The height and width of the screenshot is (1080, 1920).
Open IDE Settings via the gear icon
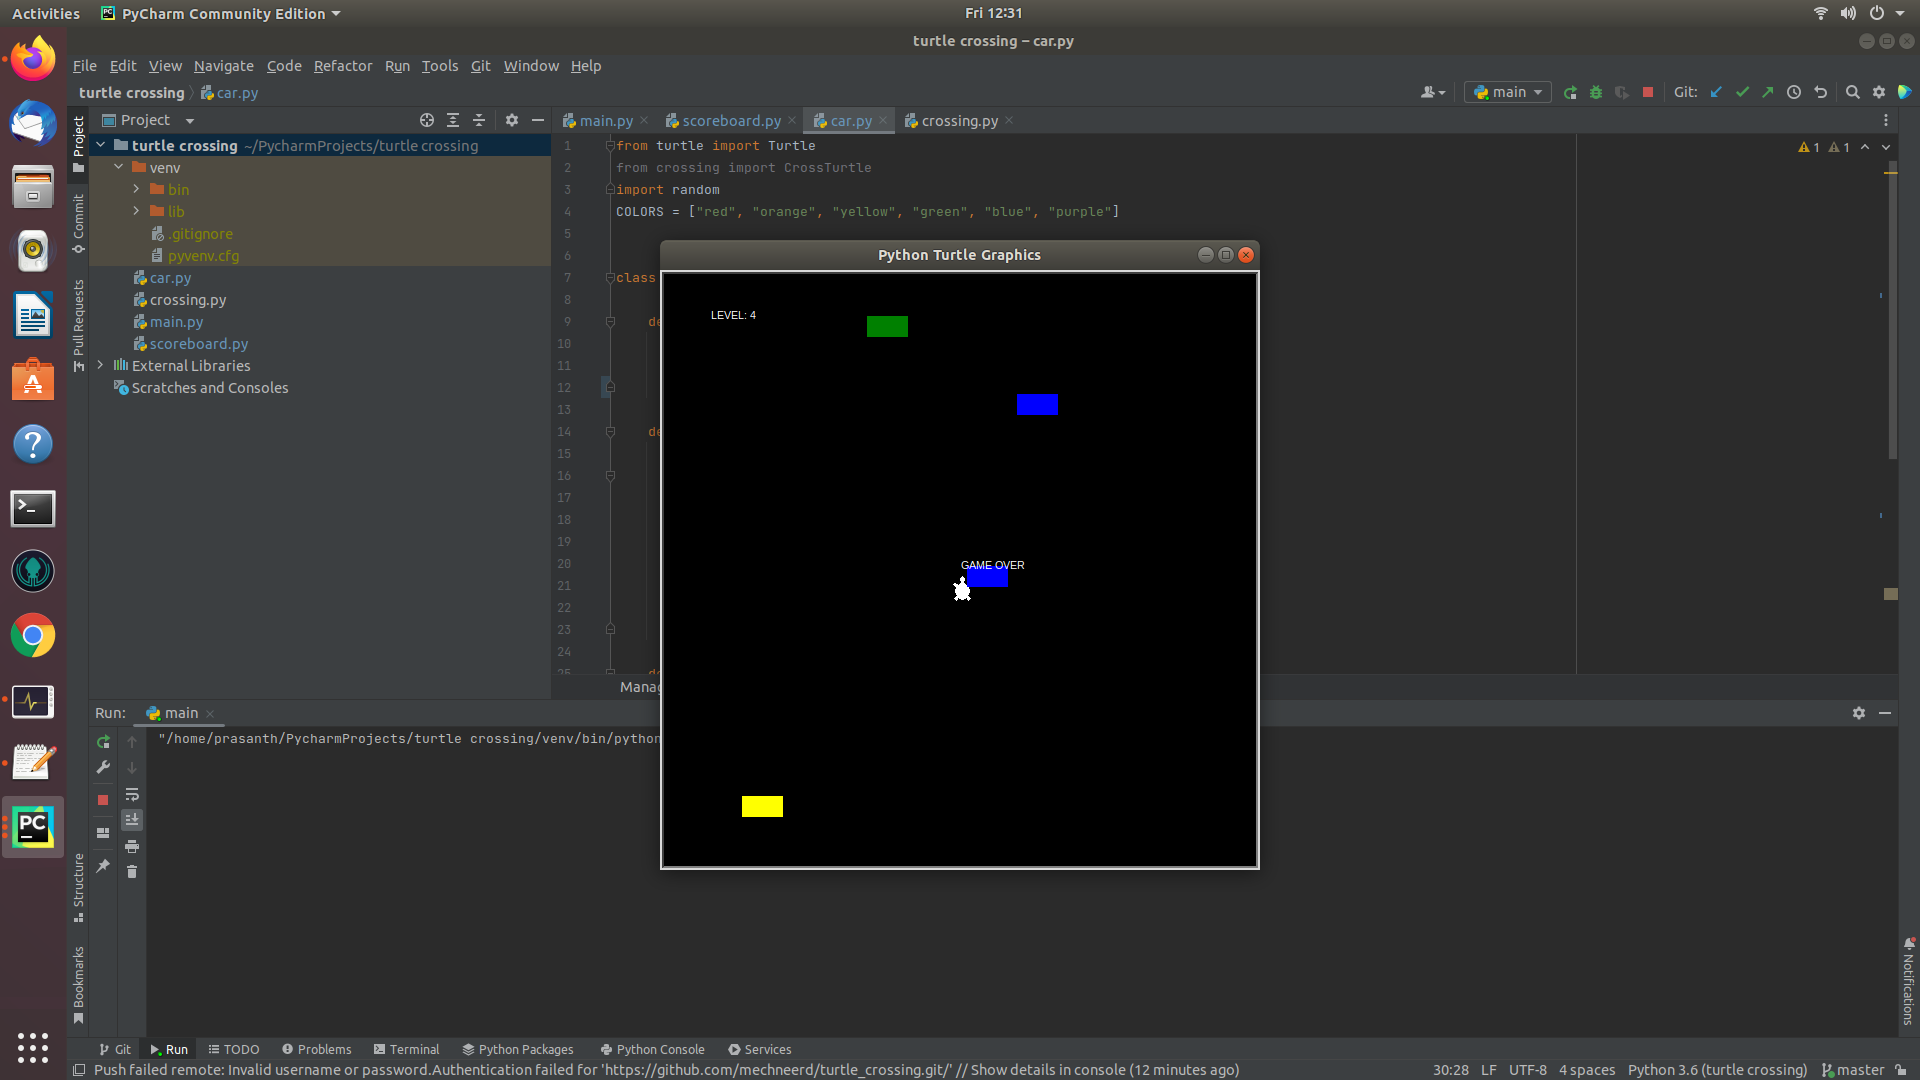point(1880,91)
